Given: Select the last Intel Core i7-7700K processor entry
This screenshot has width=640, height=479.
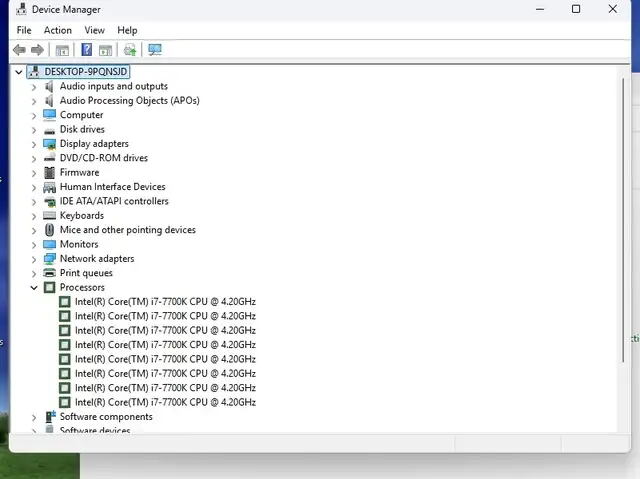Looking at the screenshot, I should click(165, 402).
